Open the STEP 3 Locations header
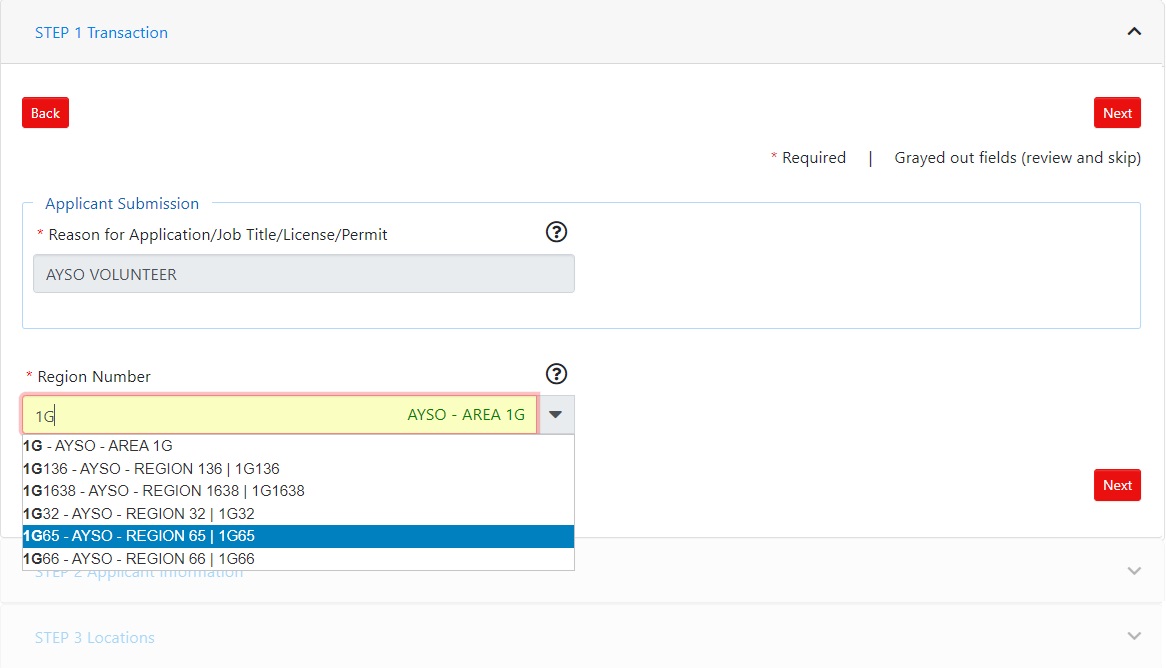Image resolution: width=1166 pixels, height=668 pixels. point(94,638)
